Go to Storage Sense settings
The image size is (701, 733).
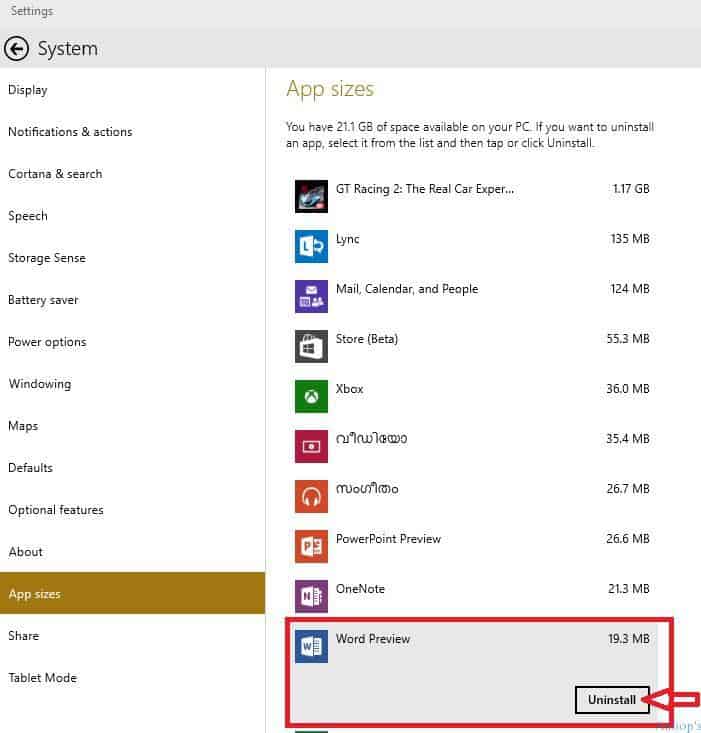[x=132, y=258]
